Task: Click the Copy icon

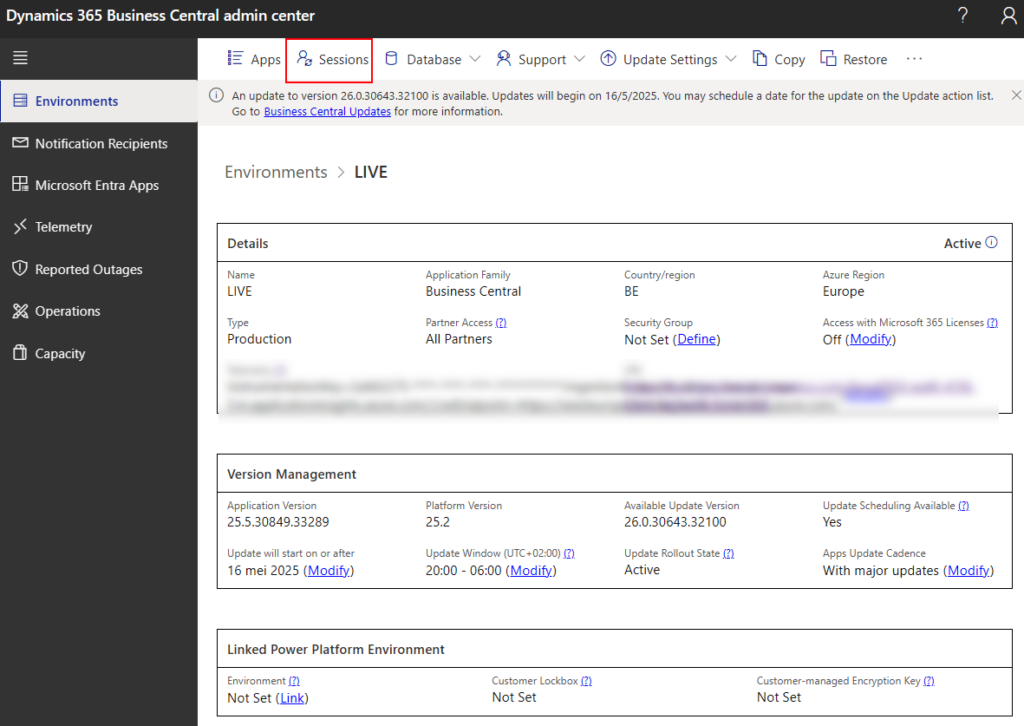Action: (760, 59)
